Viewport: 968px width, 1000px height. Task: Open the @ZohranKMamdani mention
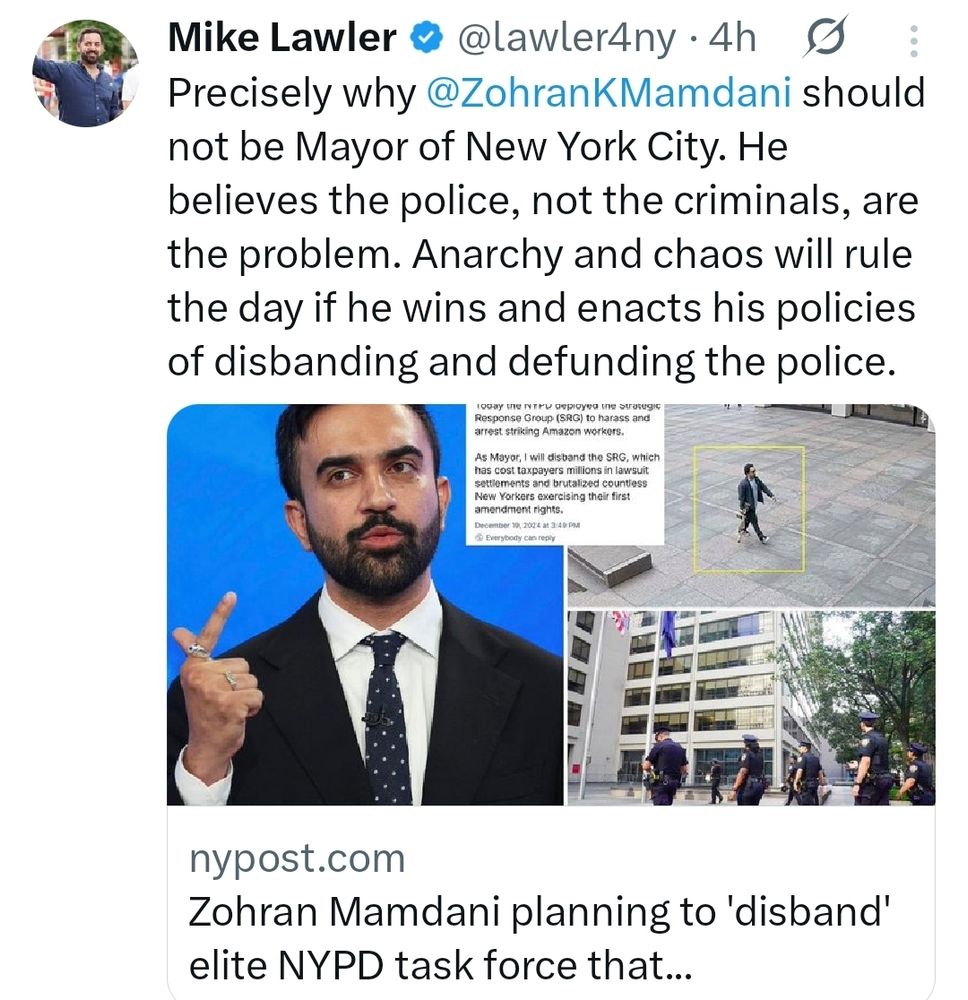[608, 93]
